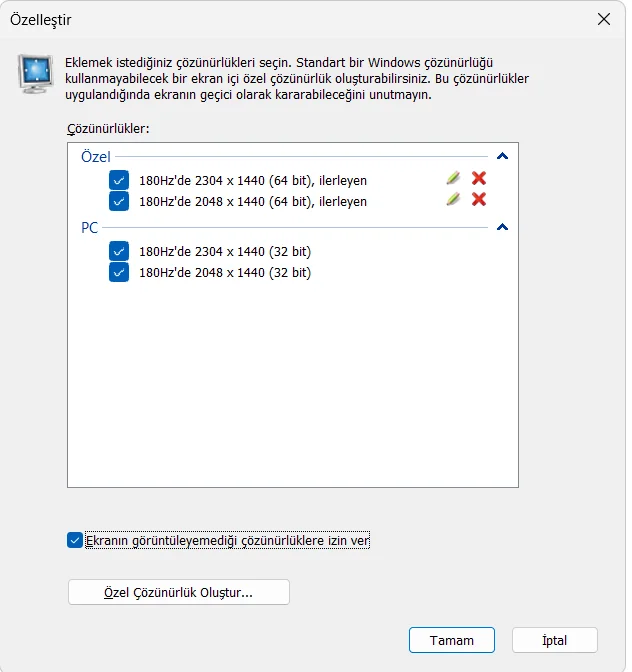Click the Özel group header label
This screenshot has width=632, height=672.
(x=96, y=156)
